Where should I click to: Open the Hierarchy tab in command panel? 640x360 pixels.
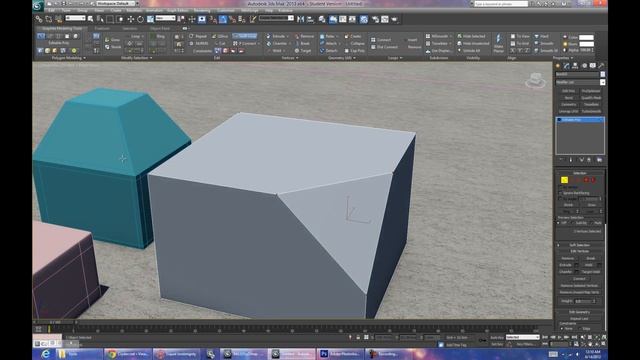pos(575,66)
